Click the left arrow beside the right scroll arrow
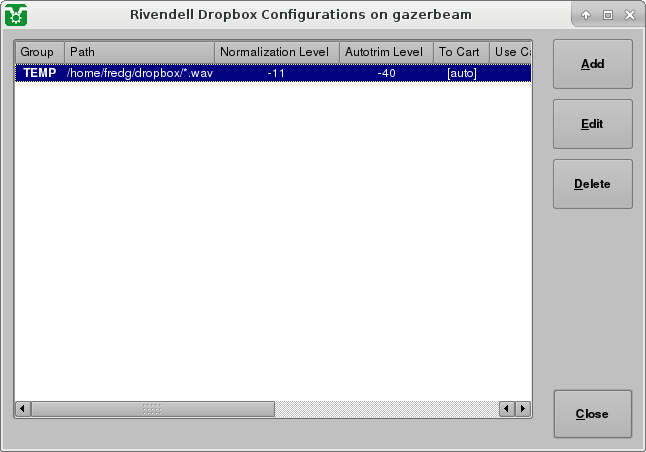Viewport: 646px width, 452px height. pos(506,408)
